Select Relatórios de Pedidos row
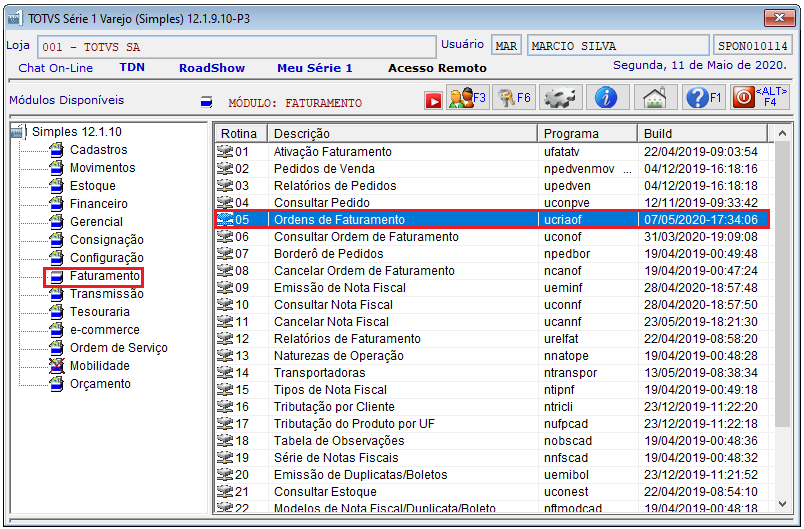804x529 pixels. (491, 186)
